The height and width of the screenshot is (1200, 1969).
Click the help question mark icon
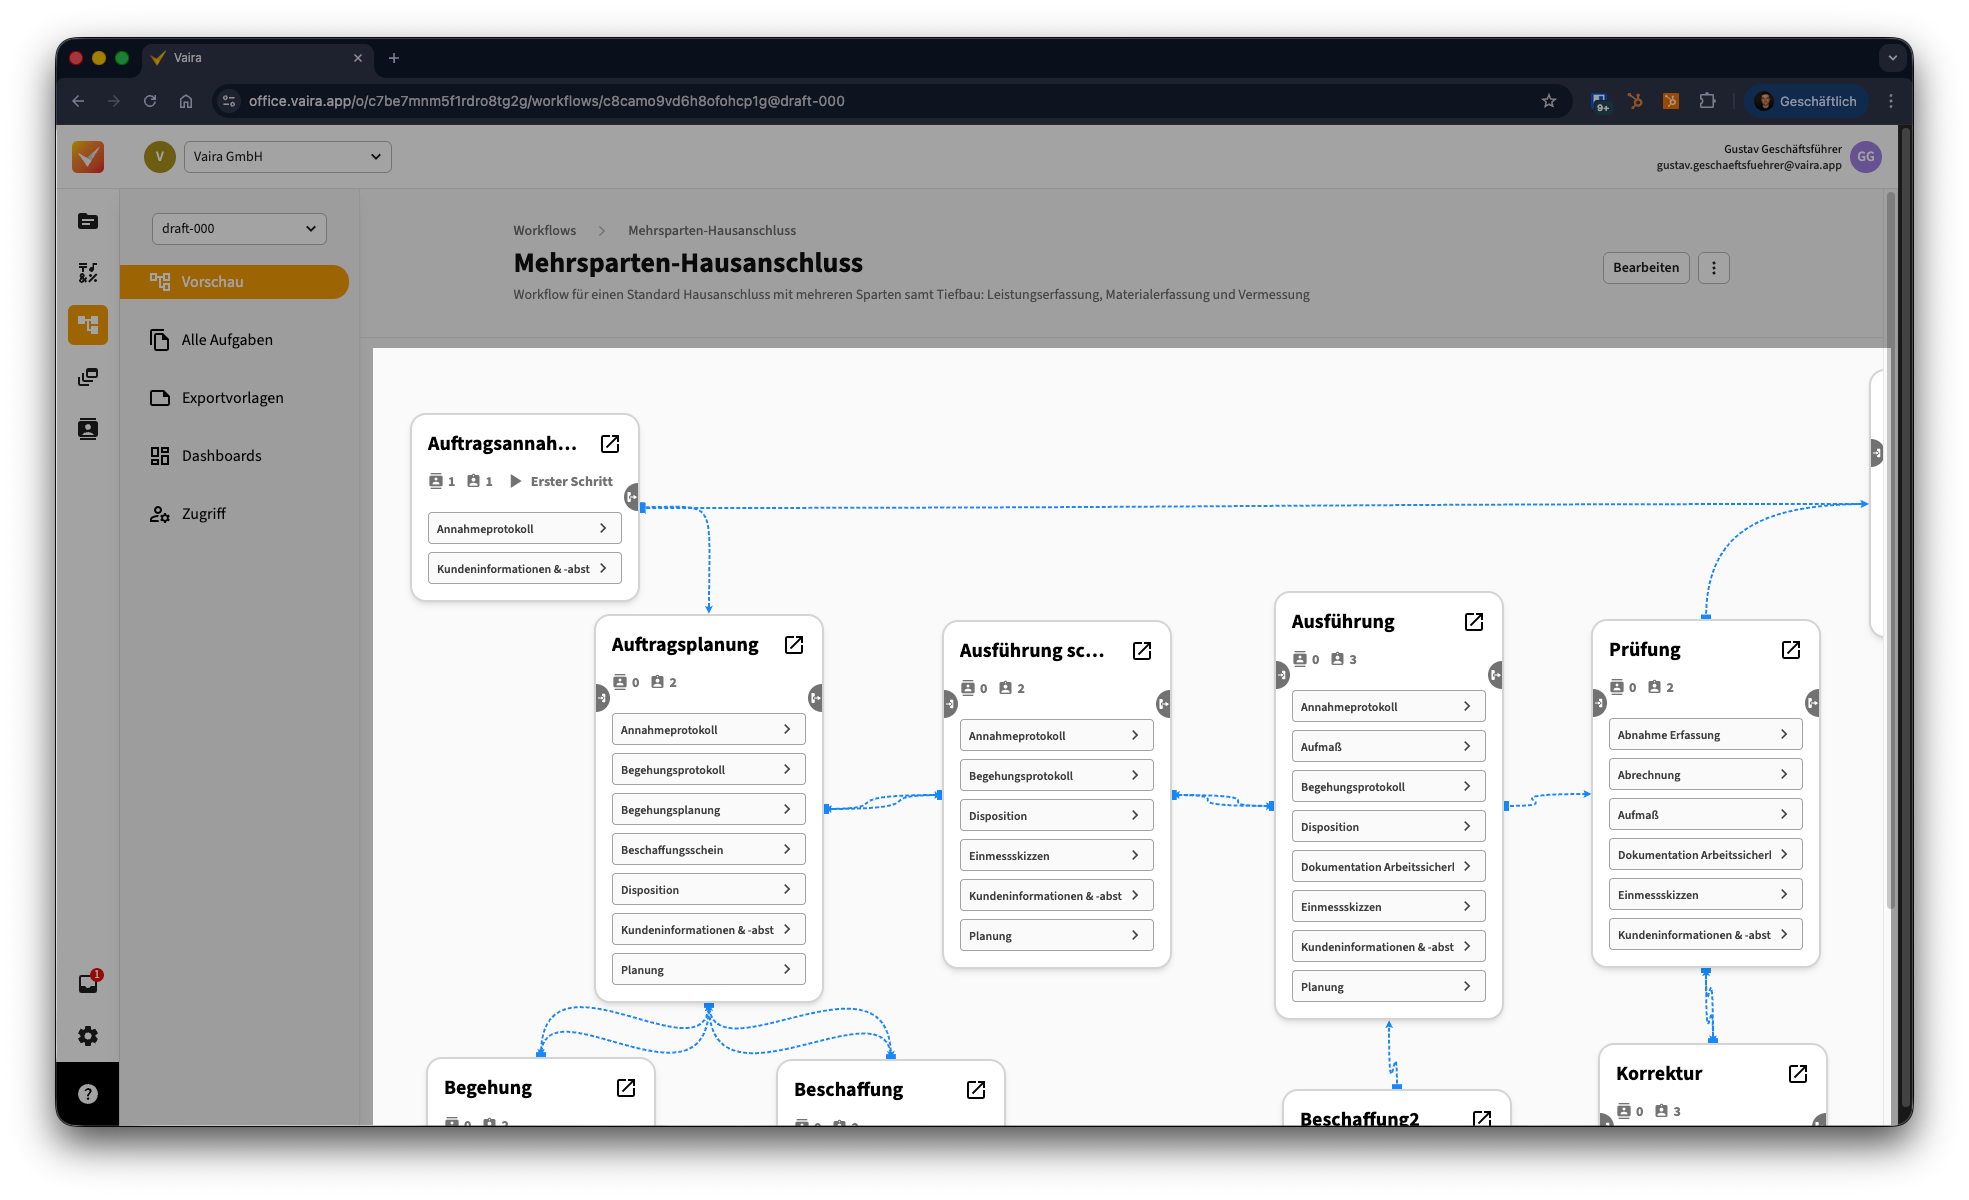click(88, 1094)
